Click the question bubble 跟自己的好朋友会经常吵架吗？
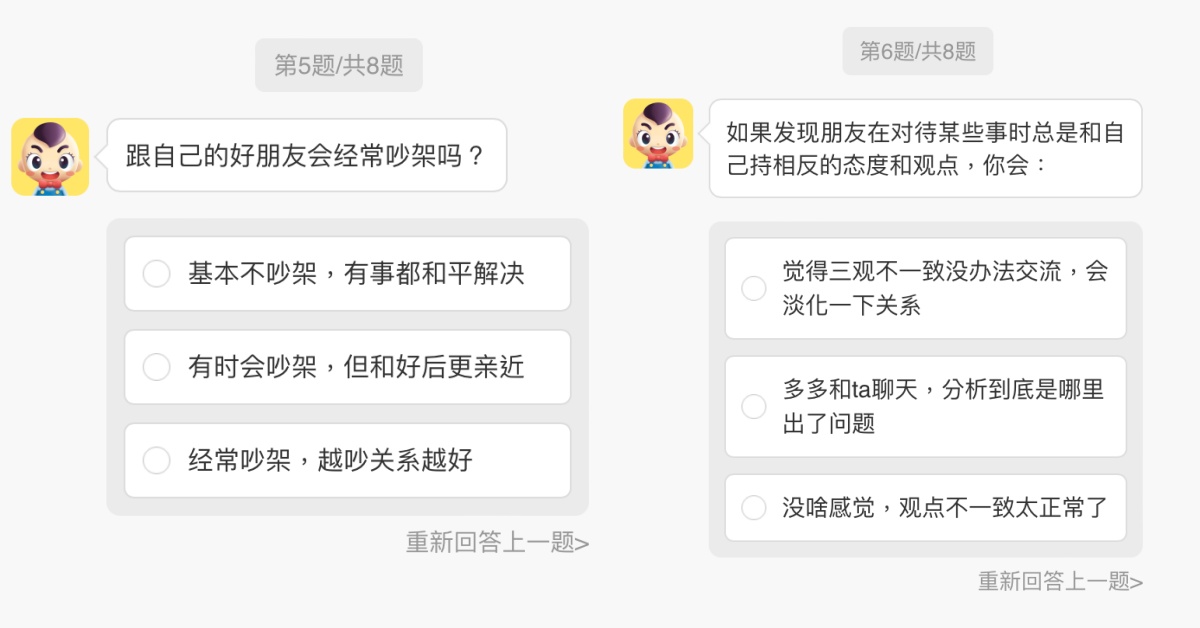This screenshot has width=1200, height=628. pyautogui.click(x=306, y=156)
